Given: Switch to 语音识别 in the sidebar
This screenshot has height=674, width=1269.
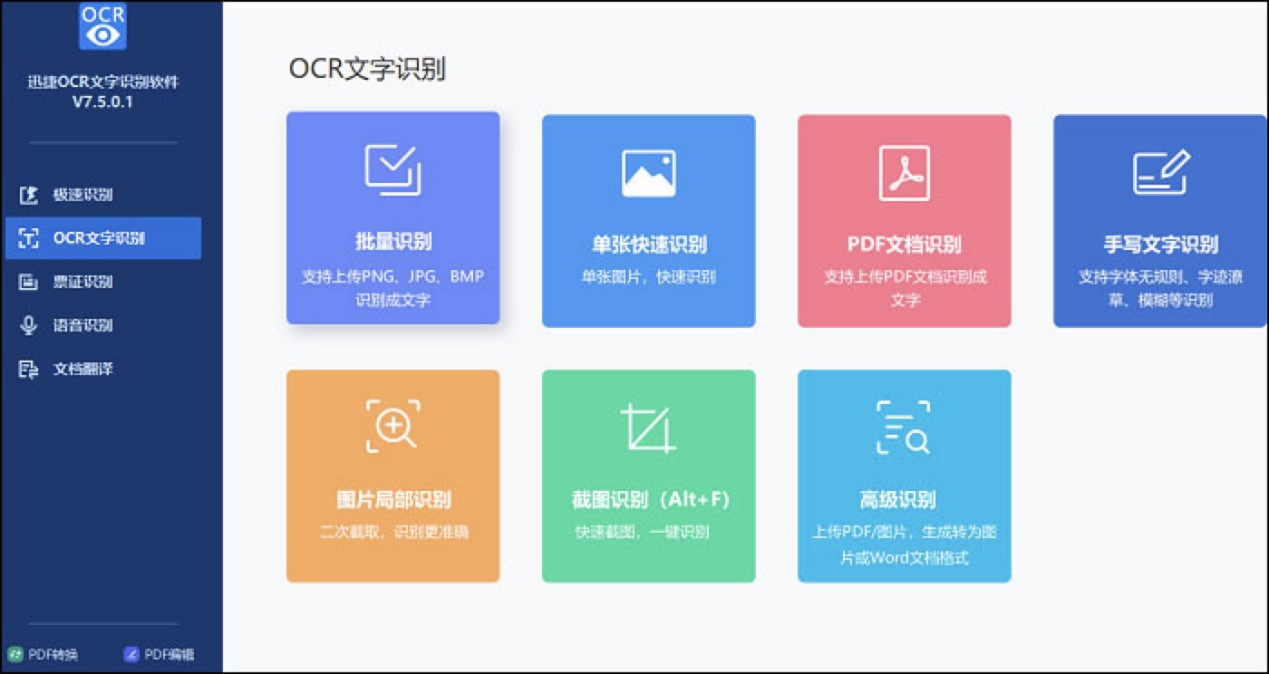Looking at the screenshot, I should pyautogui.click(x=101, y=325).
